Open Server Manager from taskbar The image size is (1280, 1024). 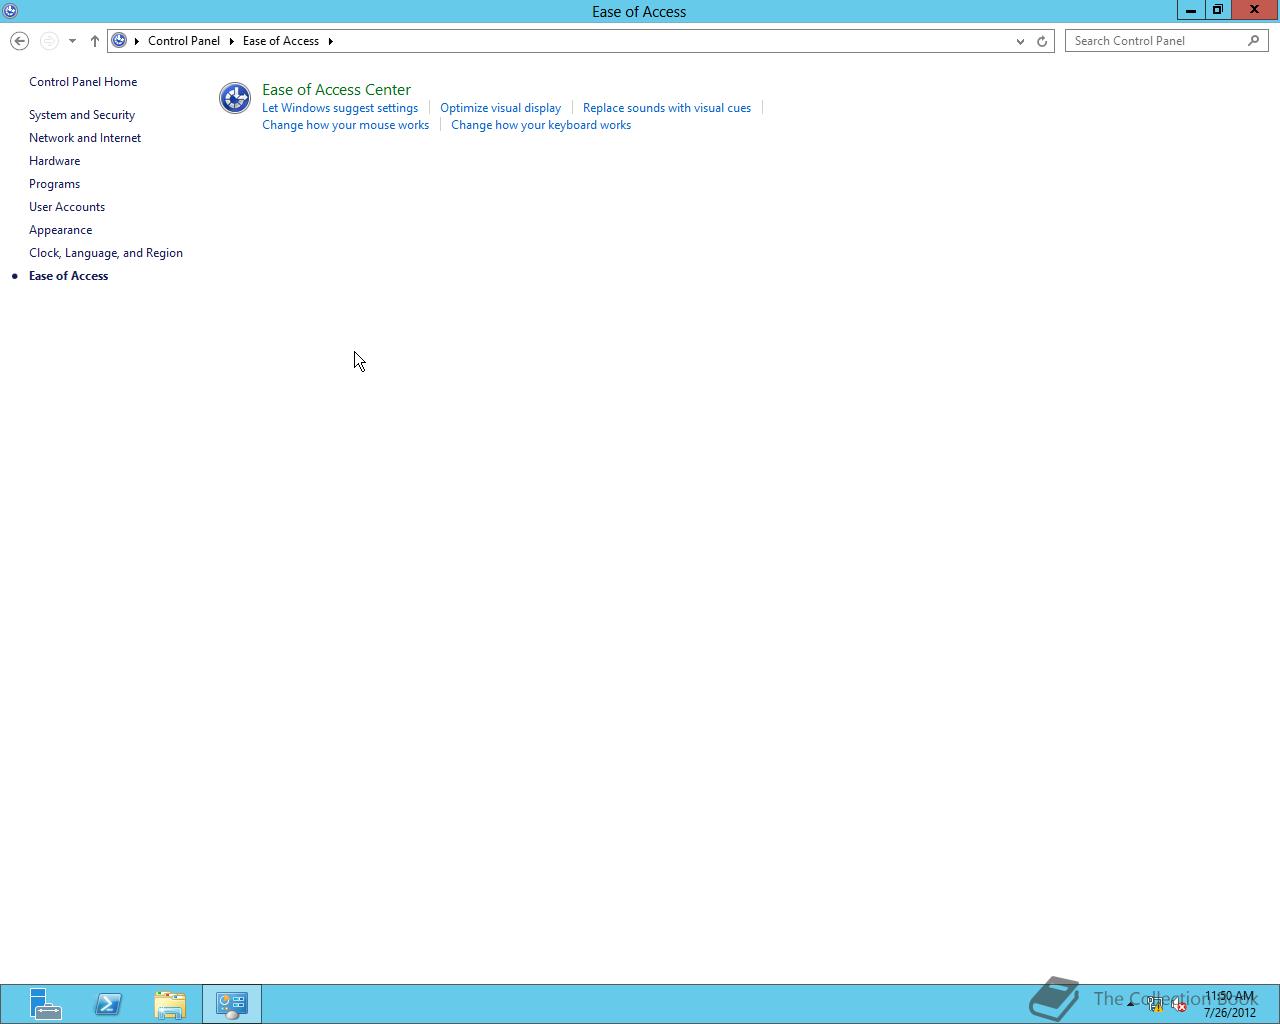tap(45, 1004)
